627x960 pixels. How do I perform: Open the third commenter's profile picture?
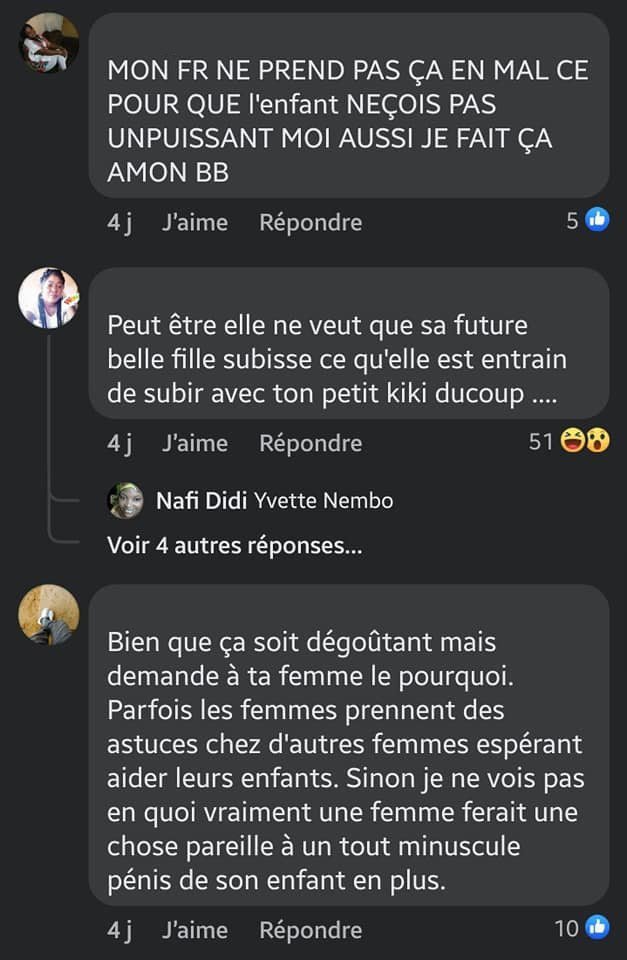(49, 614)
